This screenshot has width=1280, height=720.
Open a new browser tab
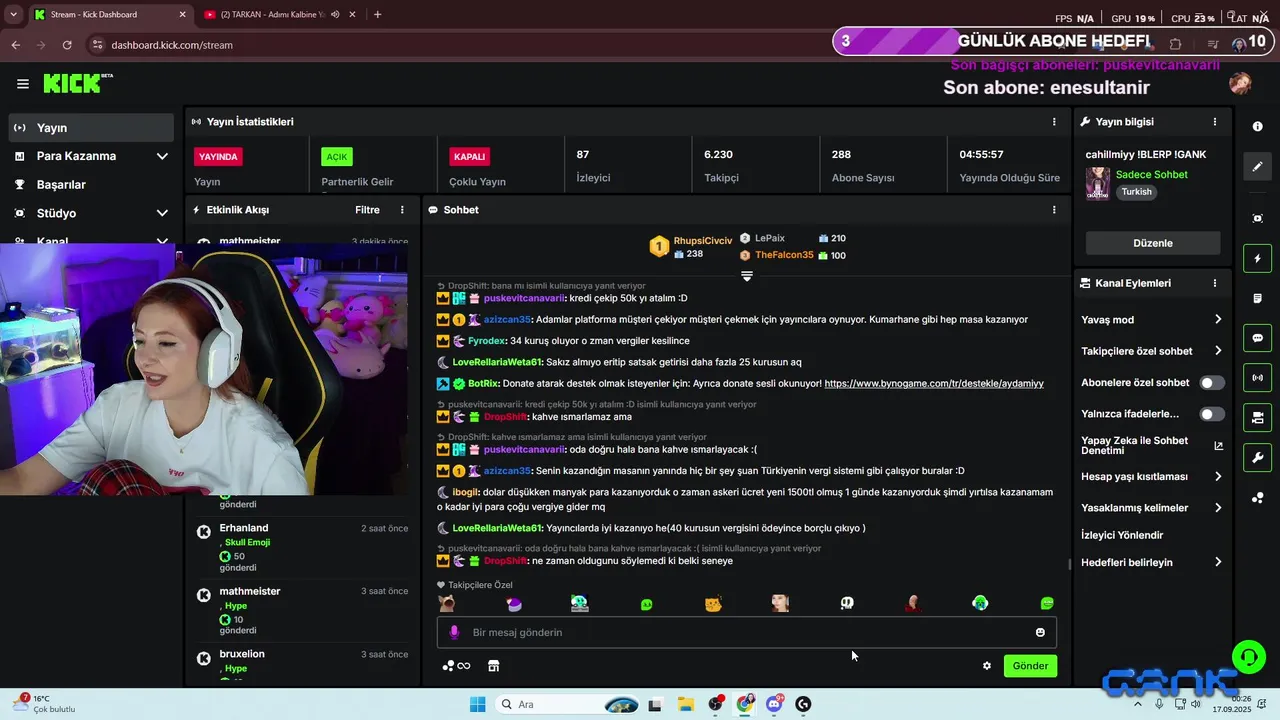[377, 15]
